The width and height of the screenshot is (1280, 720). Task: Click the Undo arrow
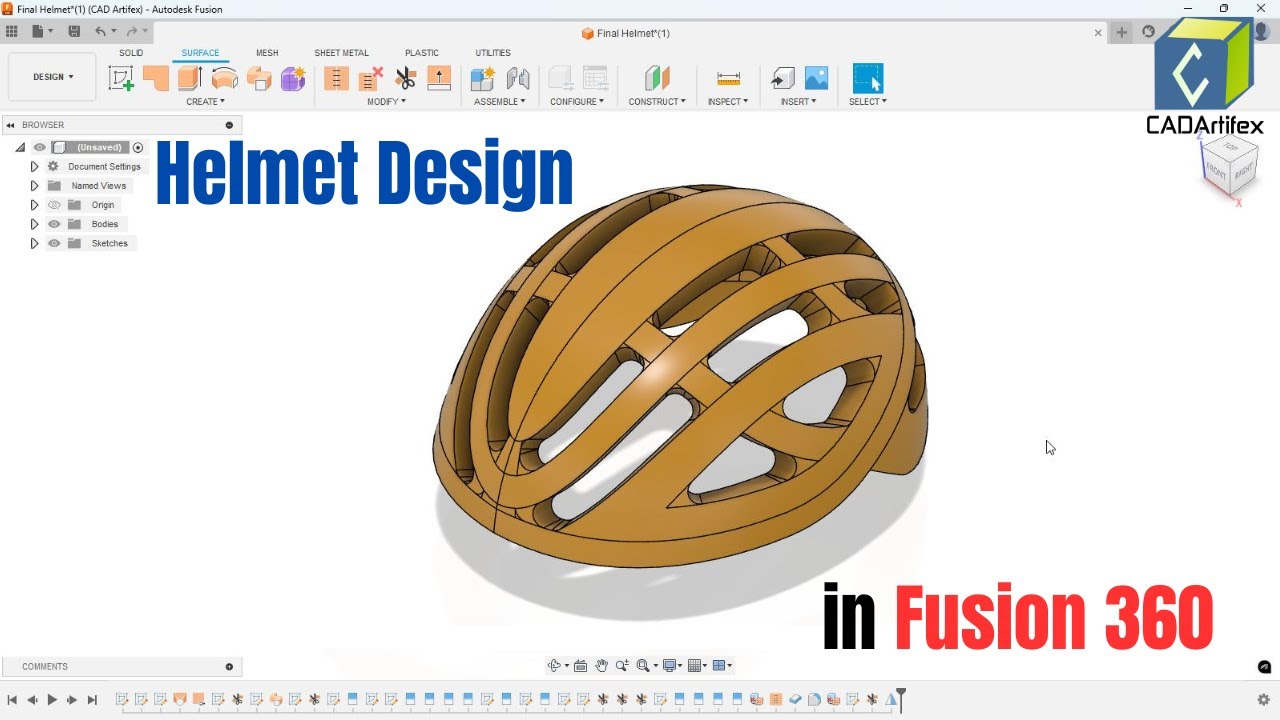pos(100,32)
